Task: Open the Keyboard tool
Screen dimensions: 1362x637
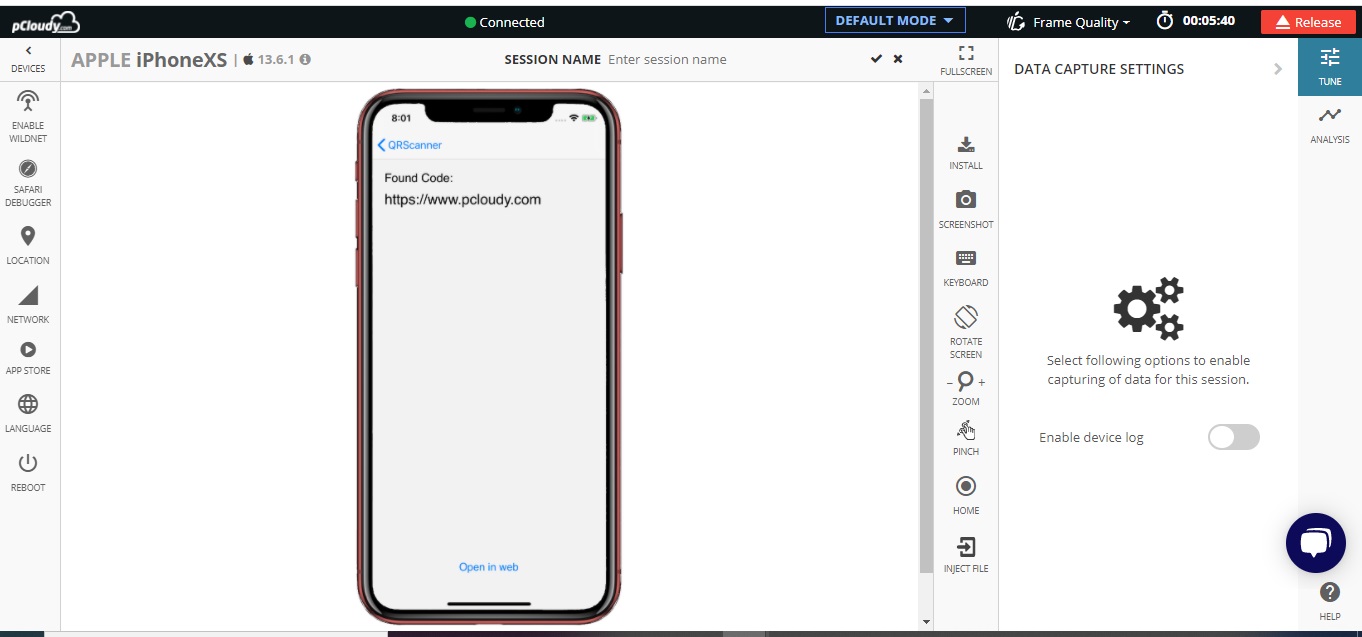Action: pyautogui.click(x=966, y=269)
